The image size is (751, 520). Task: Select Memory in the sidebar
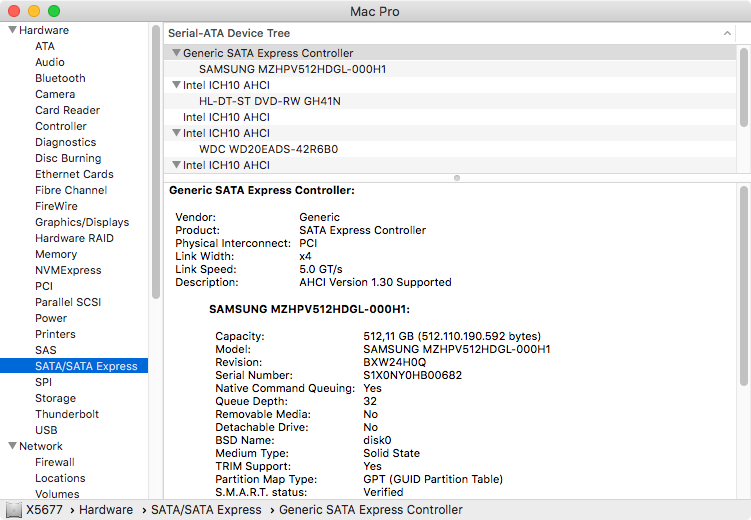(x=56, y=254)
